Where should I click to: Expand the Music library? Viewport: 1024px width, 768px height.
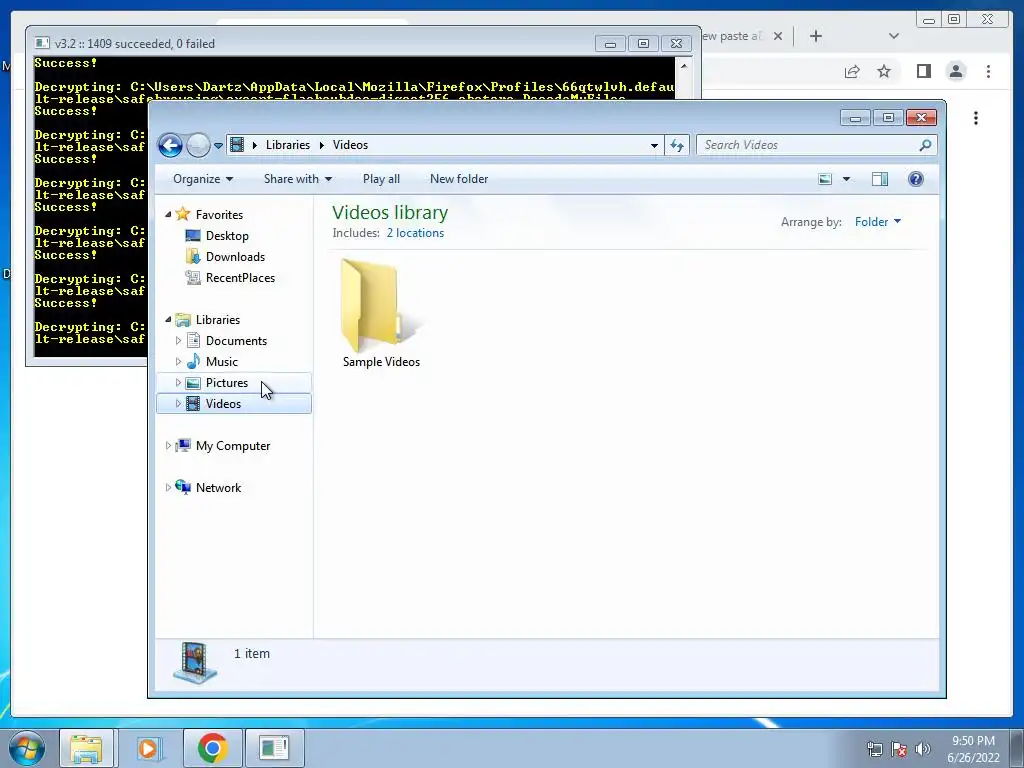coord(178,361)
